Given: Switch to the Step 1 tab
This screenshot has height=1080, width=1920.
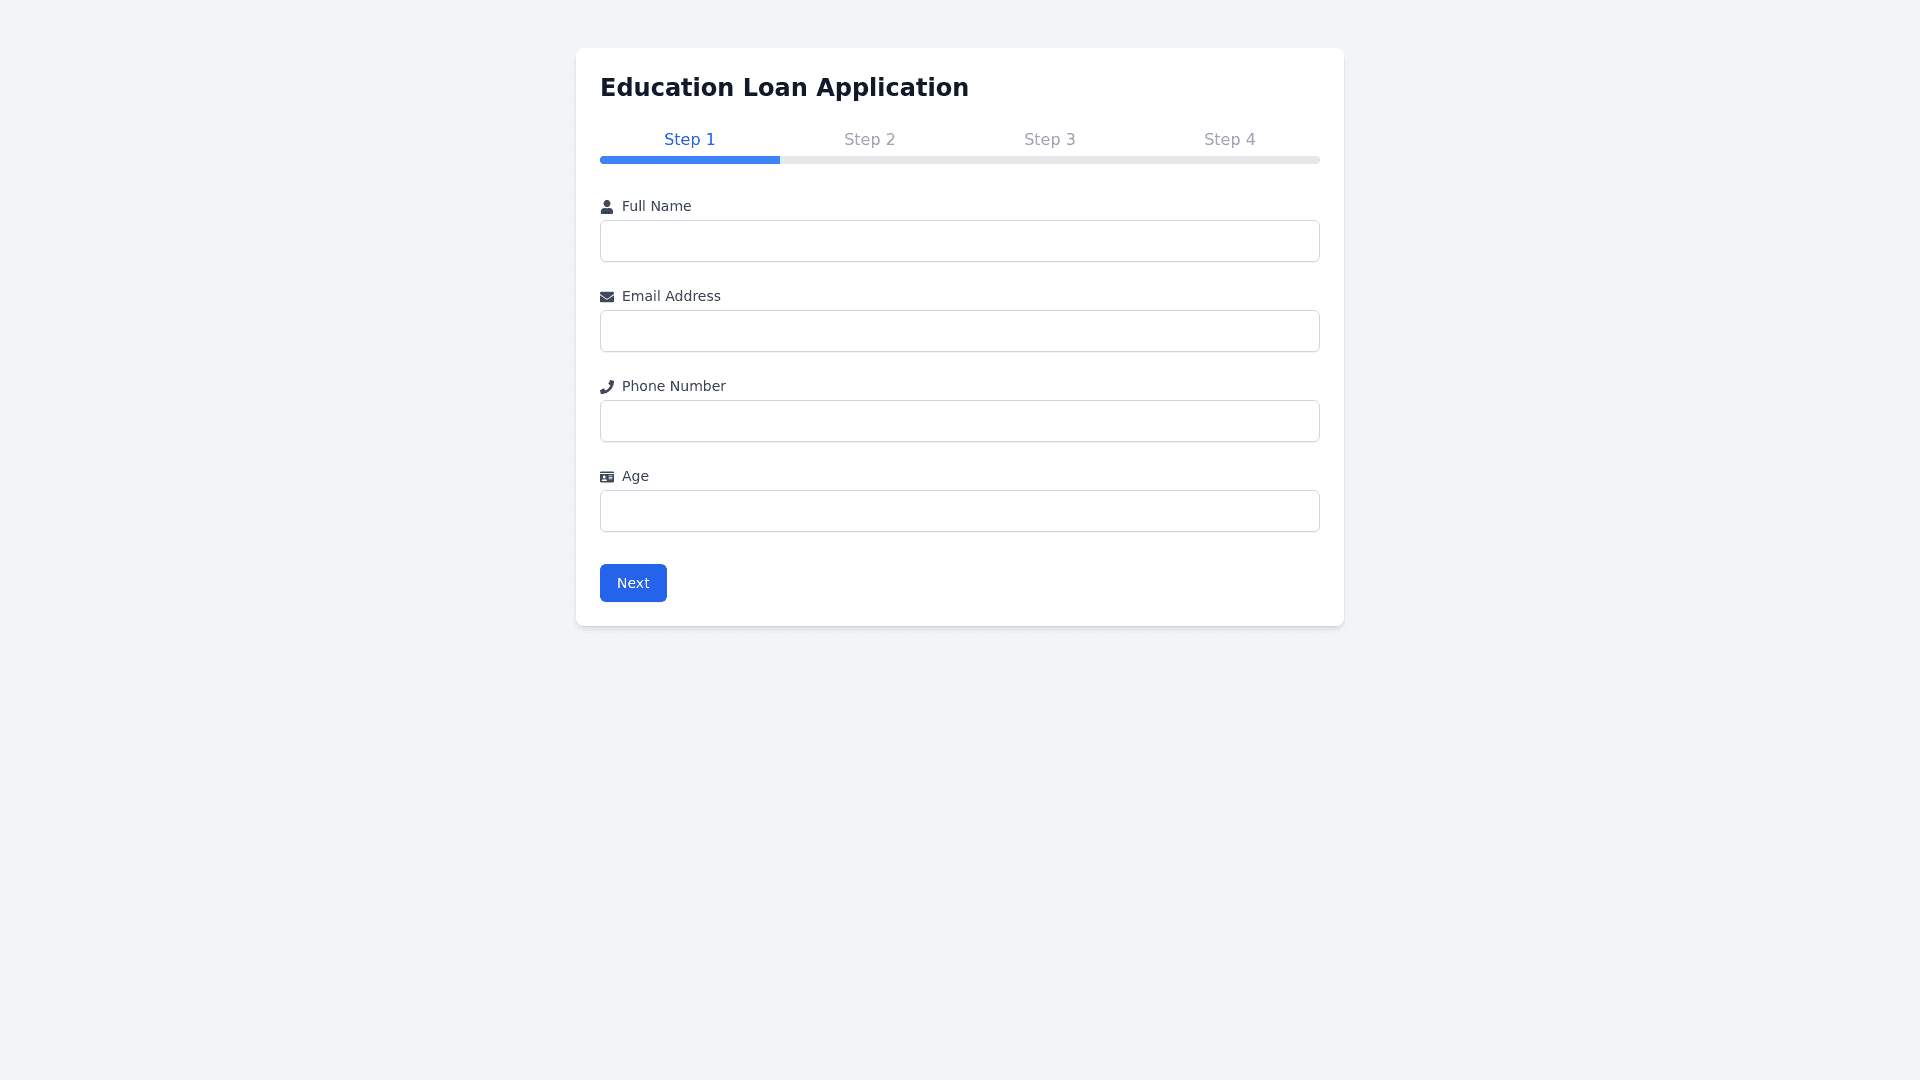Looking at the screenshot, I should click(690, 140).
